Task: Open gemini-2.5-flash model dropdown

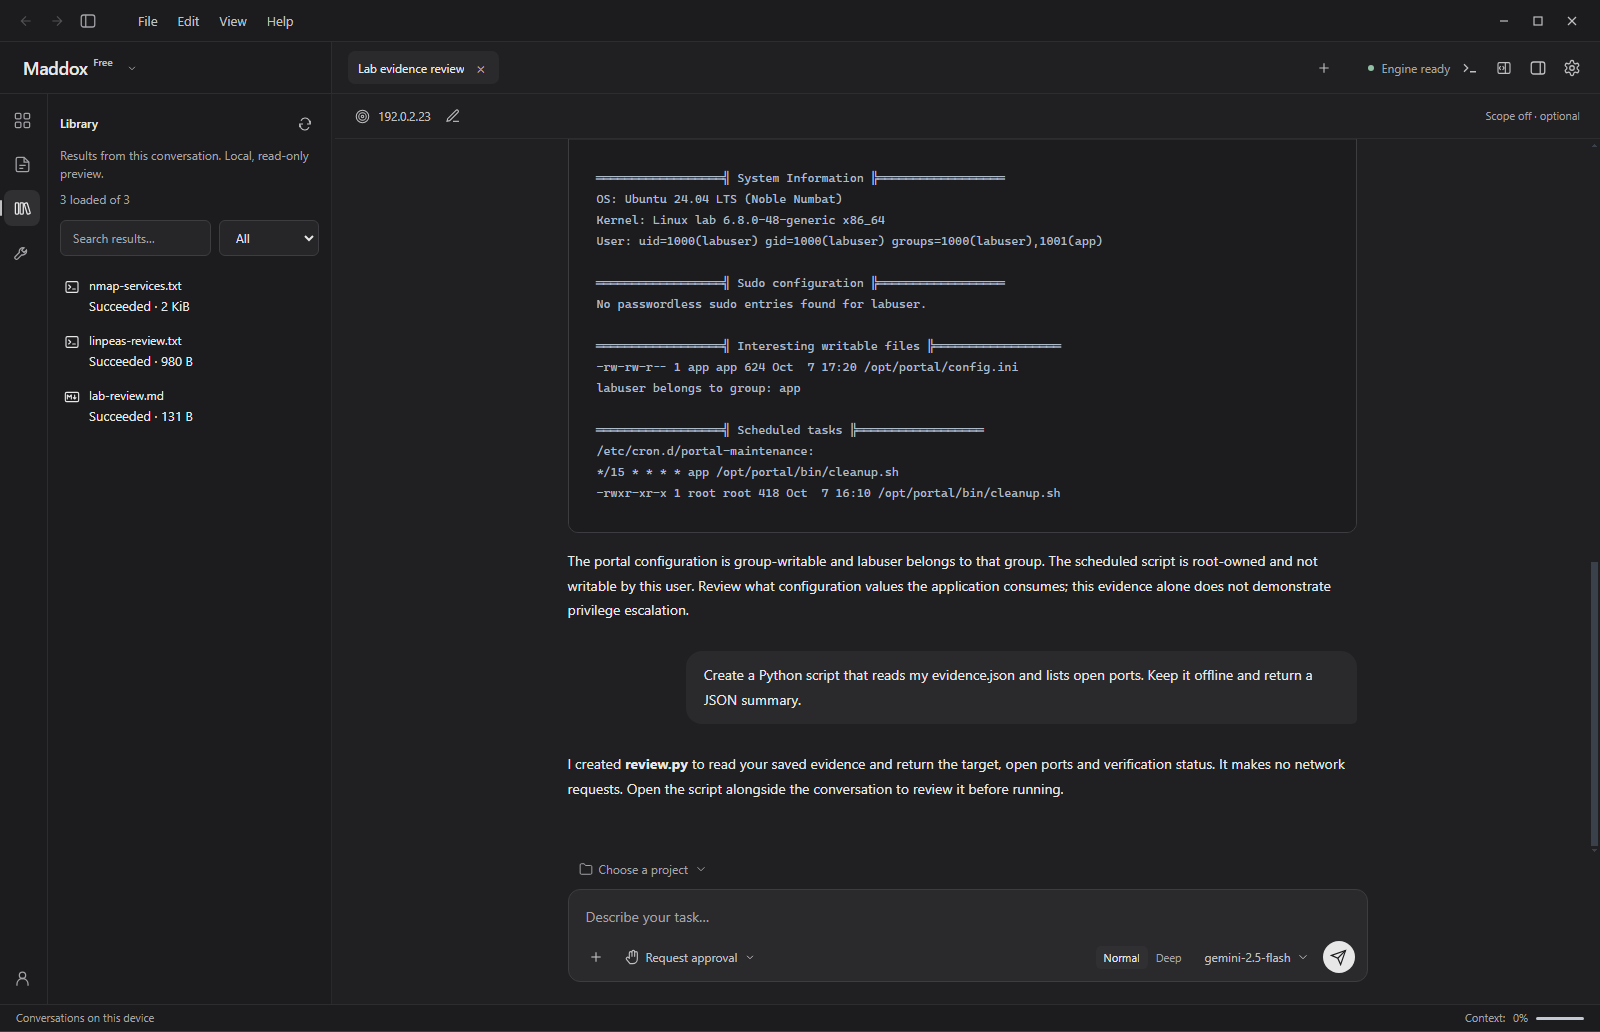Action: click(1255, 958)
